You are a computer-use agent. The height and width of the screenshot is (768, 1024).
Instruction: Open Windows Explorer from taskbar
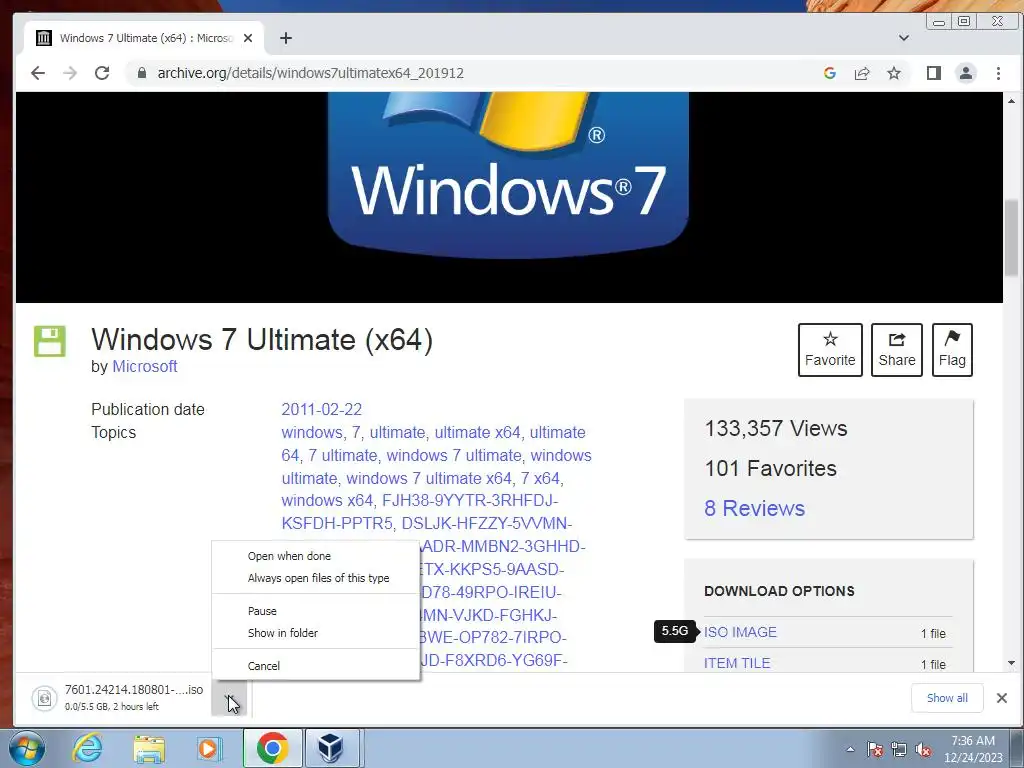[x=149, y=748]
